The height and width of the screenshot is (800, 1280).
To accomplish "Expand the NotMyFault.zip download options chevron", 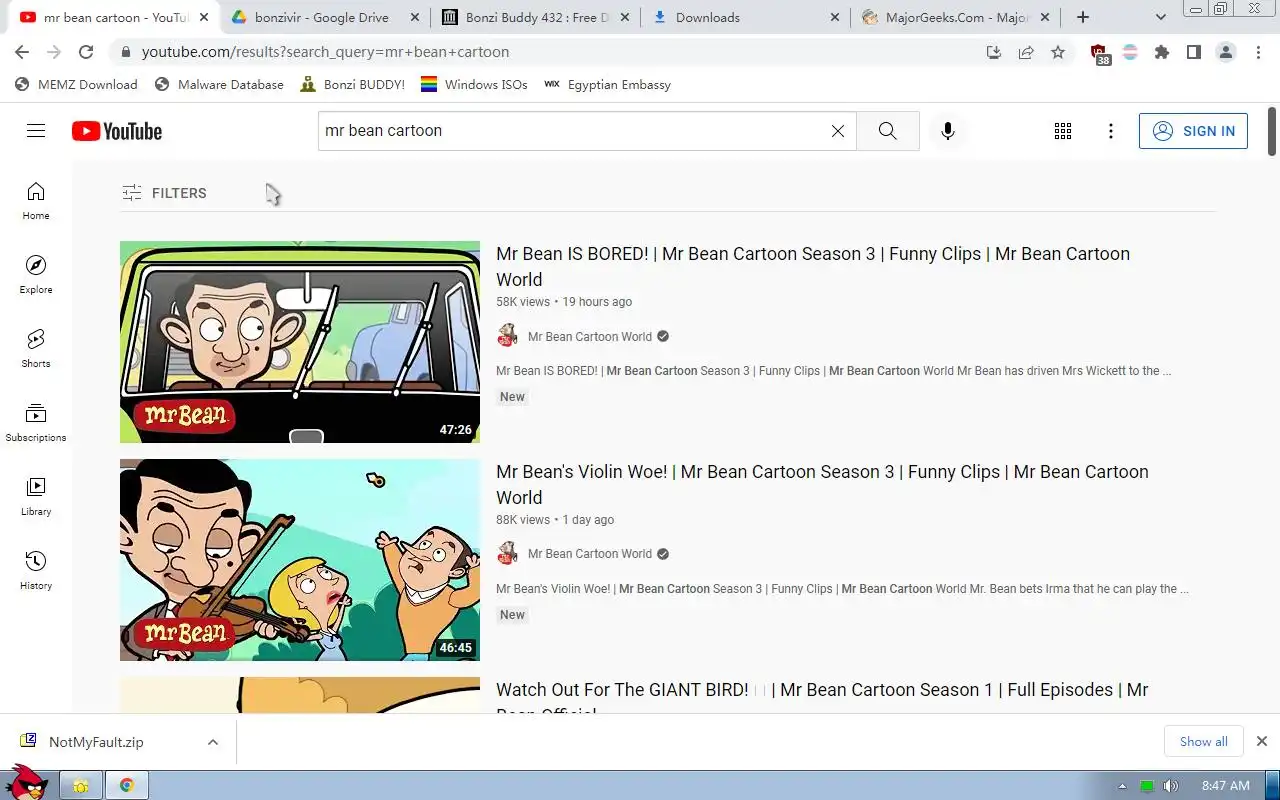I will click(213, 742).
